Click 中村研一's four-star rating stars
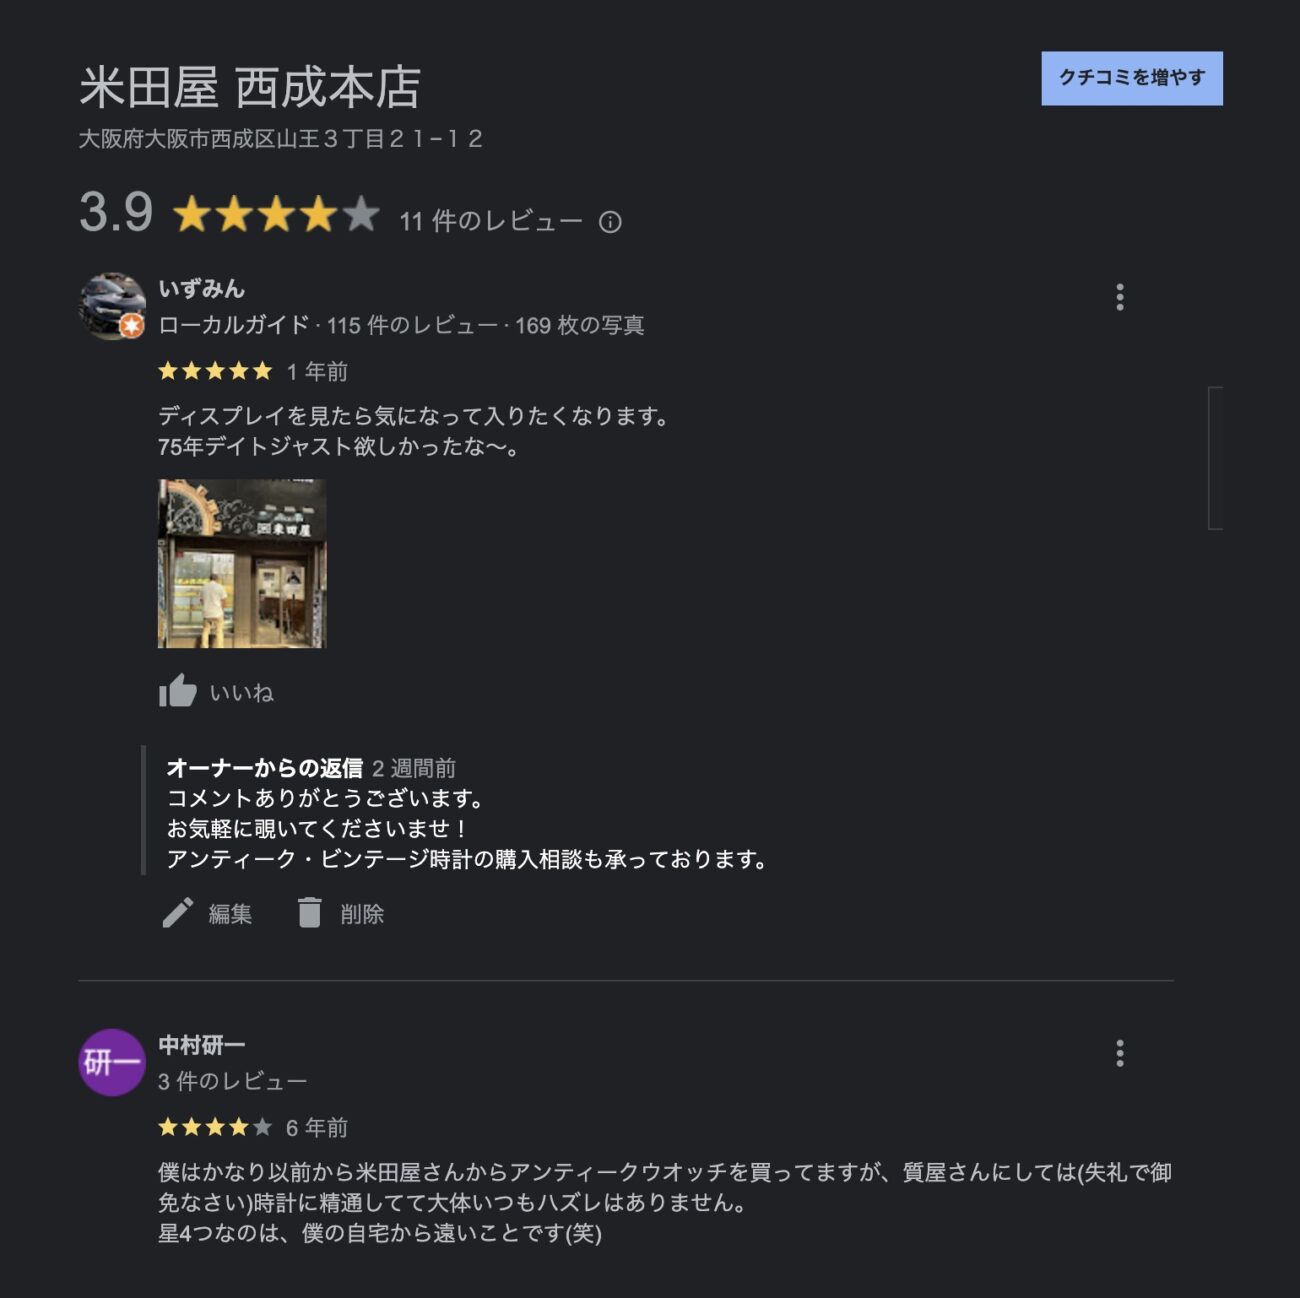 pyautogui.click(x=215, y=1127)
